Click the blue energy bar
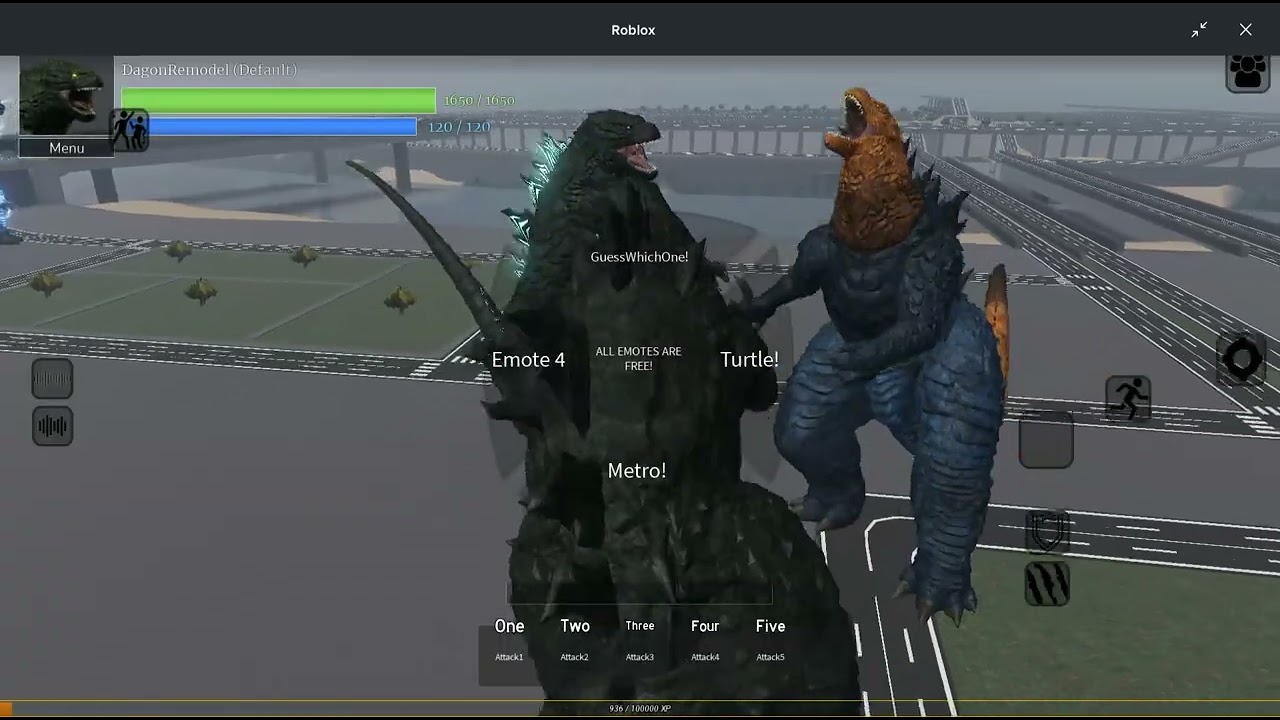This screenshot has width=1280, height=720. coord(269,126)
